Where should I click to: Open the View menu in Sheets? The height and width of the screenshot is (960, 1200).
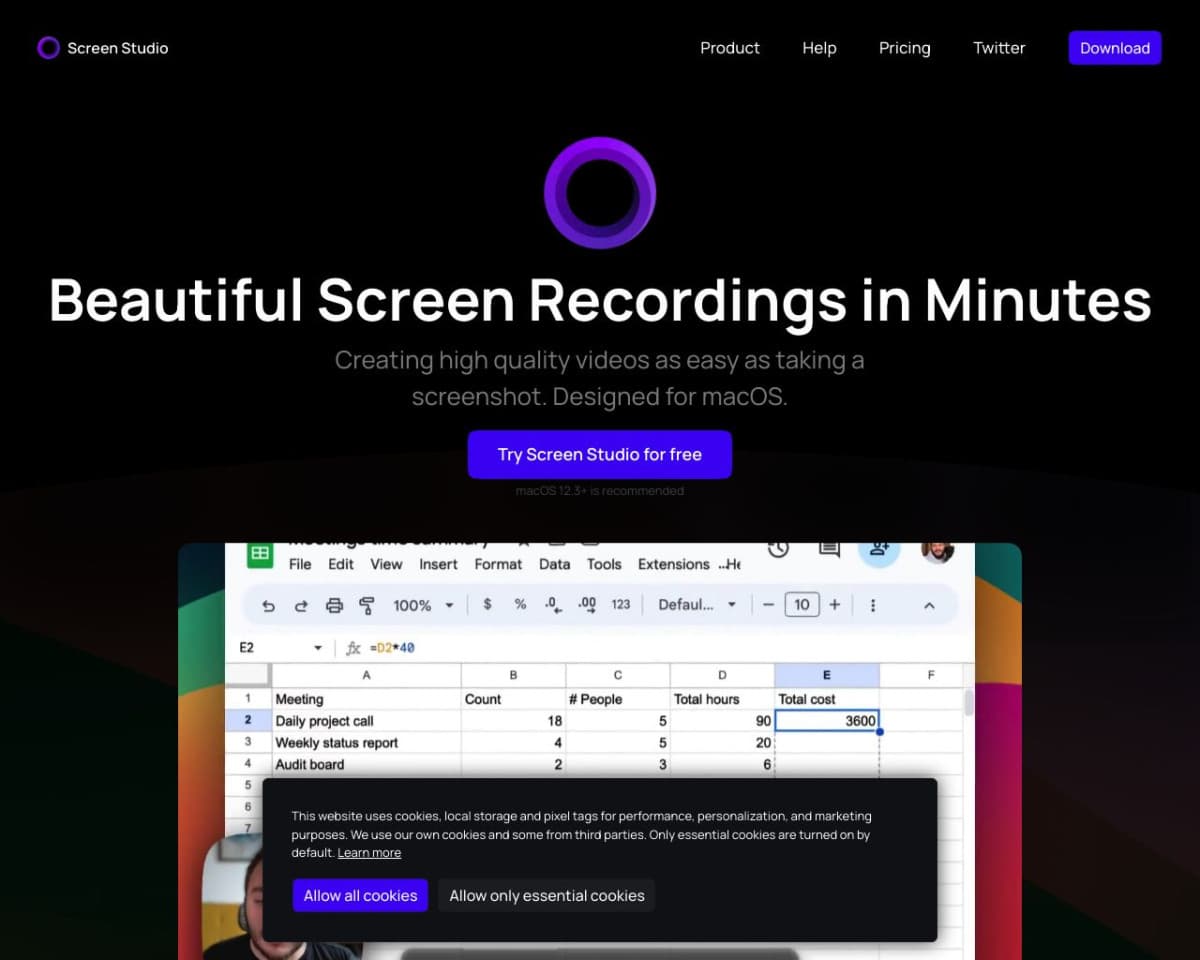click(x=386, y=564)
